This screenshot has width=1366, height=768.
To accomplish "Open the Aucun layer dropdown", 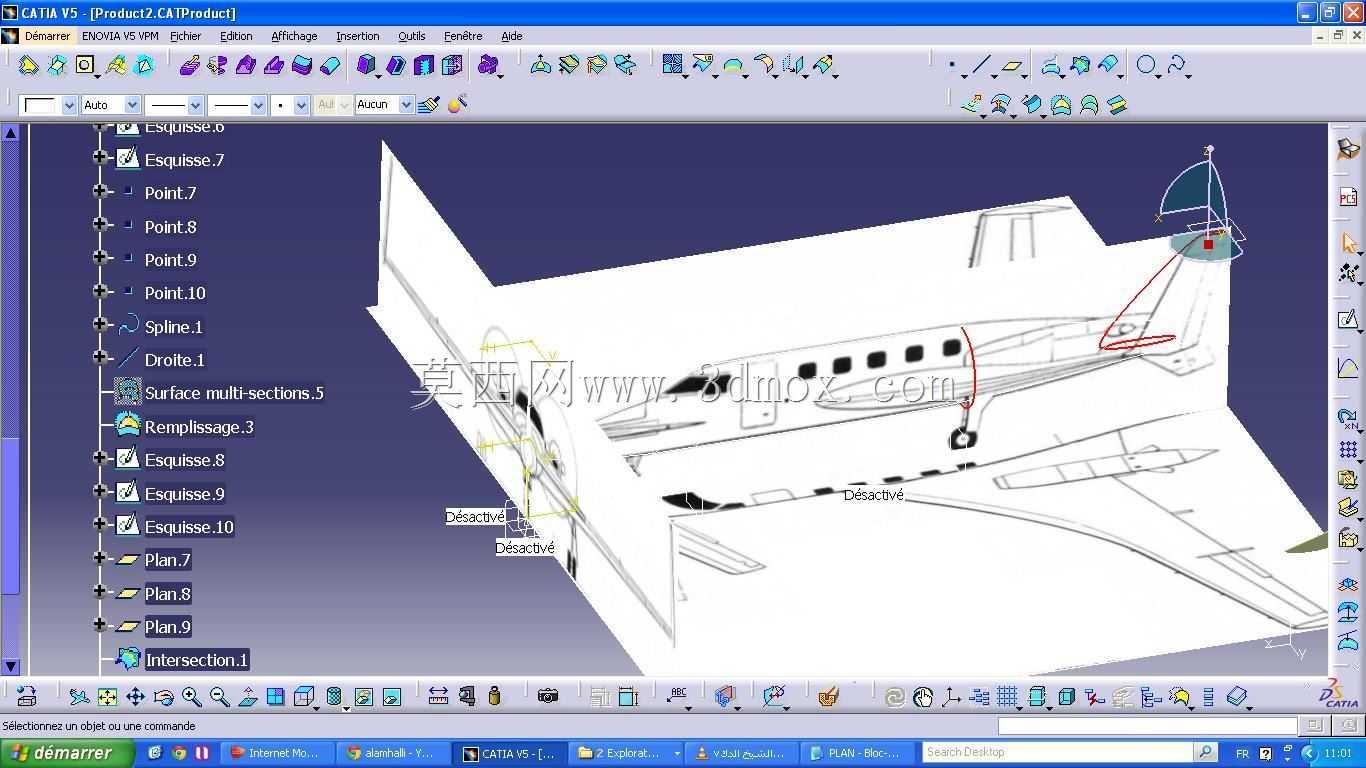I will coord(405,105).
